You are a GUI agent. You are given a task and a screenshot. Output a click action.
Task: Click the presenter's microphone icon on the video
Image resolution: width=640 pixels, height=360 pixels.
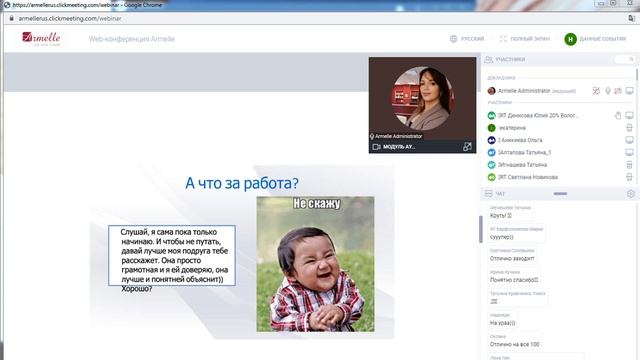click(x=372, y=136)
